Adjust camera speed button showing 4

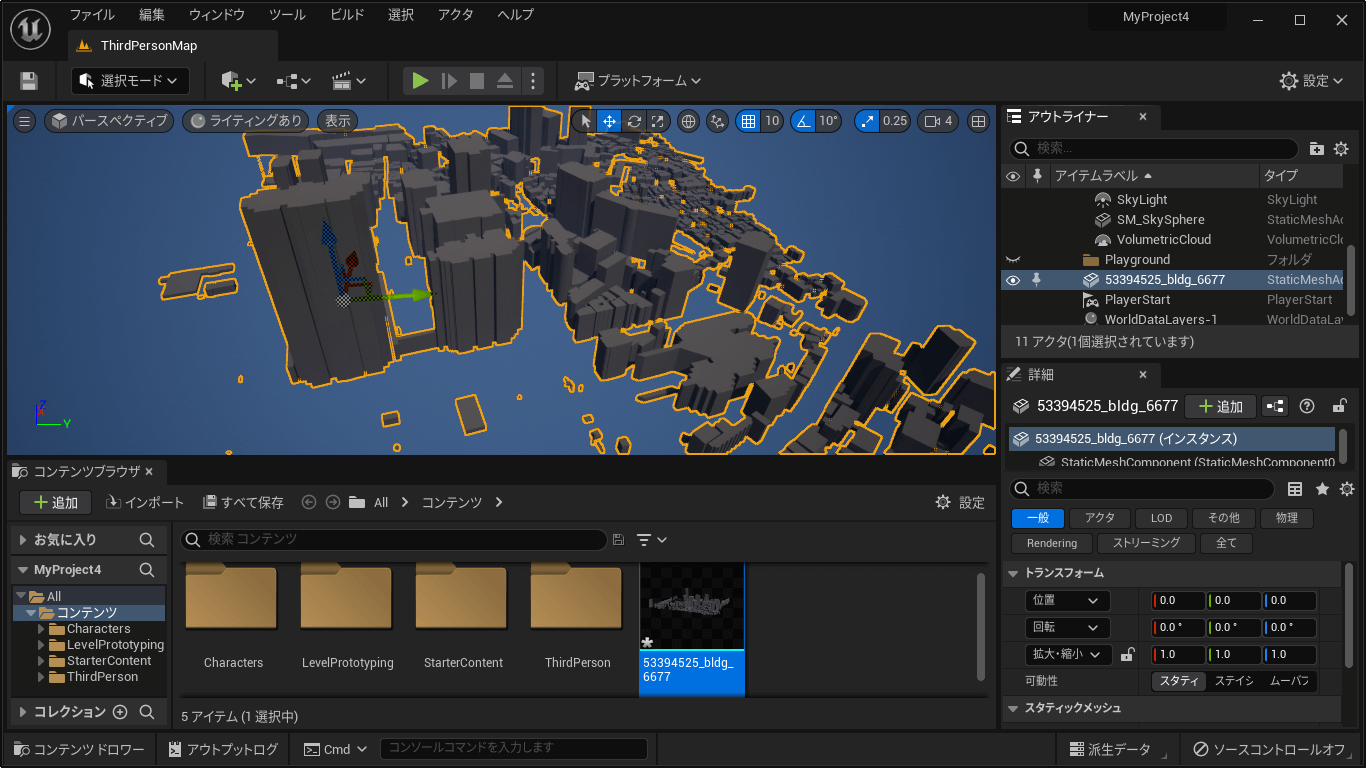(938, 121)
